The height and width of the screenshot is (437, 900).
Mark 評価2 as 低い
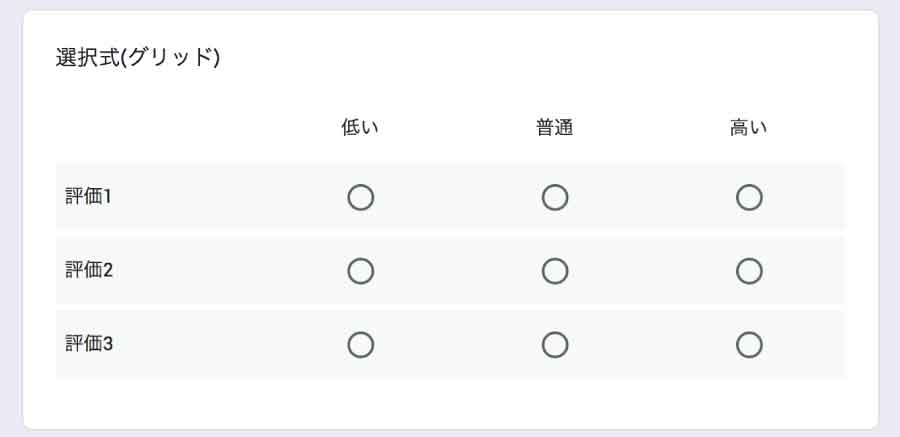click(361, 271)
